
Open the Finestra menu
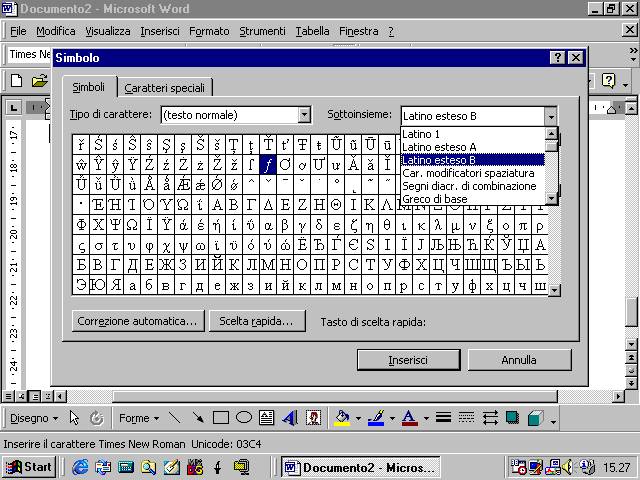[x=358, y=31]
